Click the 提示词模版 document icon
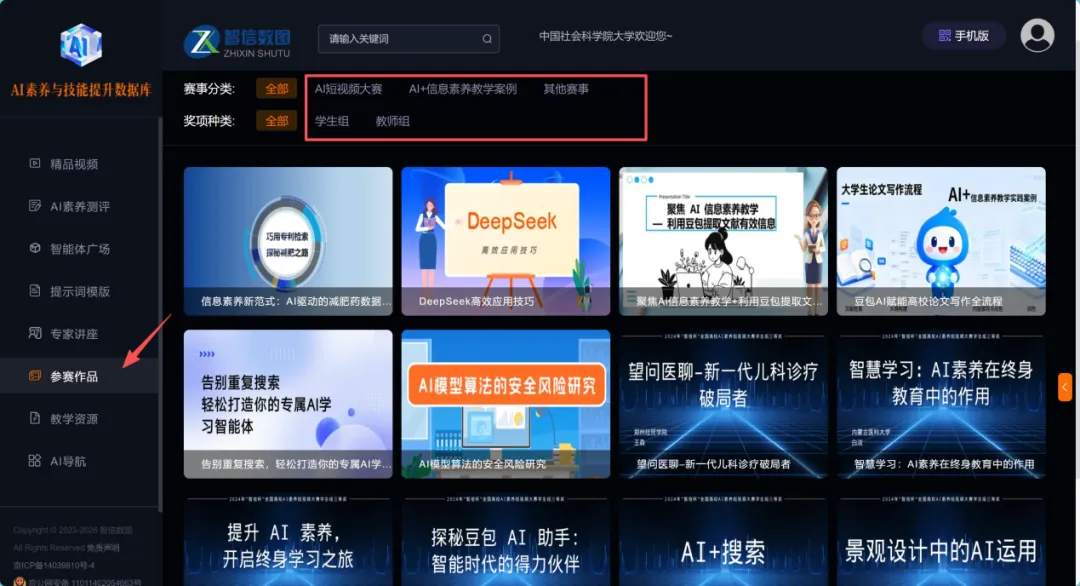 coord(34,291)
